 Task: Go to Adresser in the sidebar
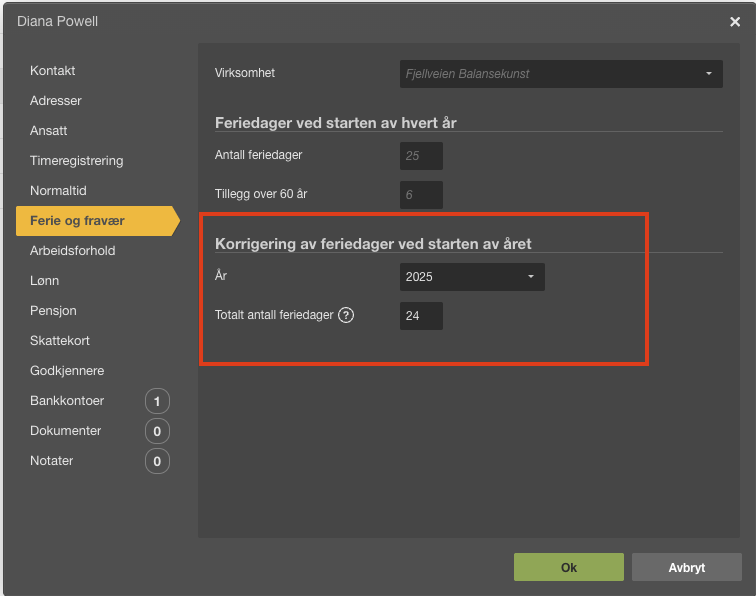click(x=55, y=100)
